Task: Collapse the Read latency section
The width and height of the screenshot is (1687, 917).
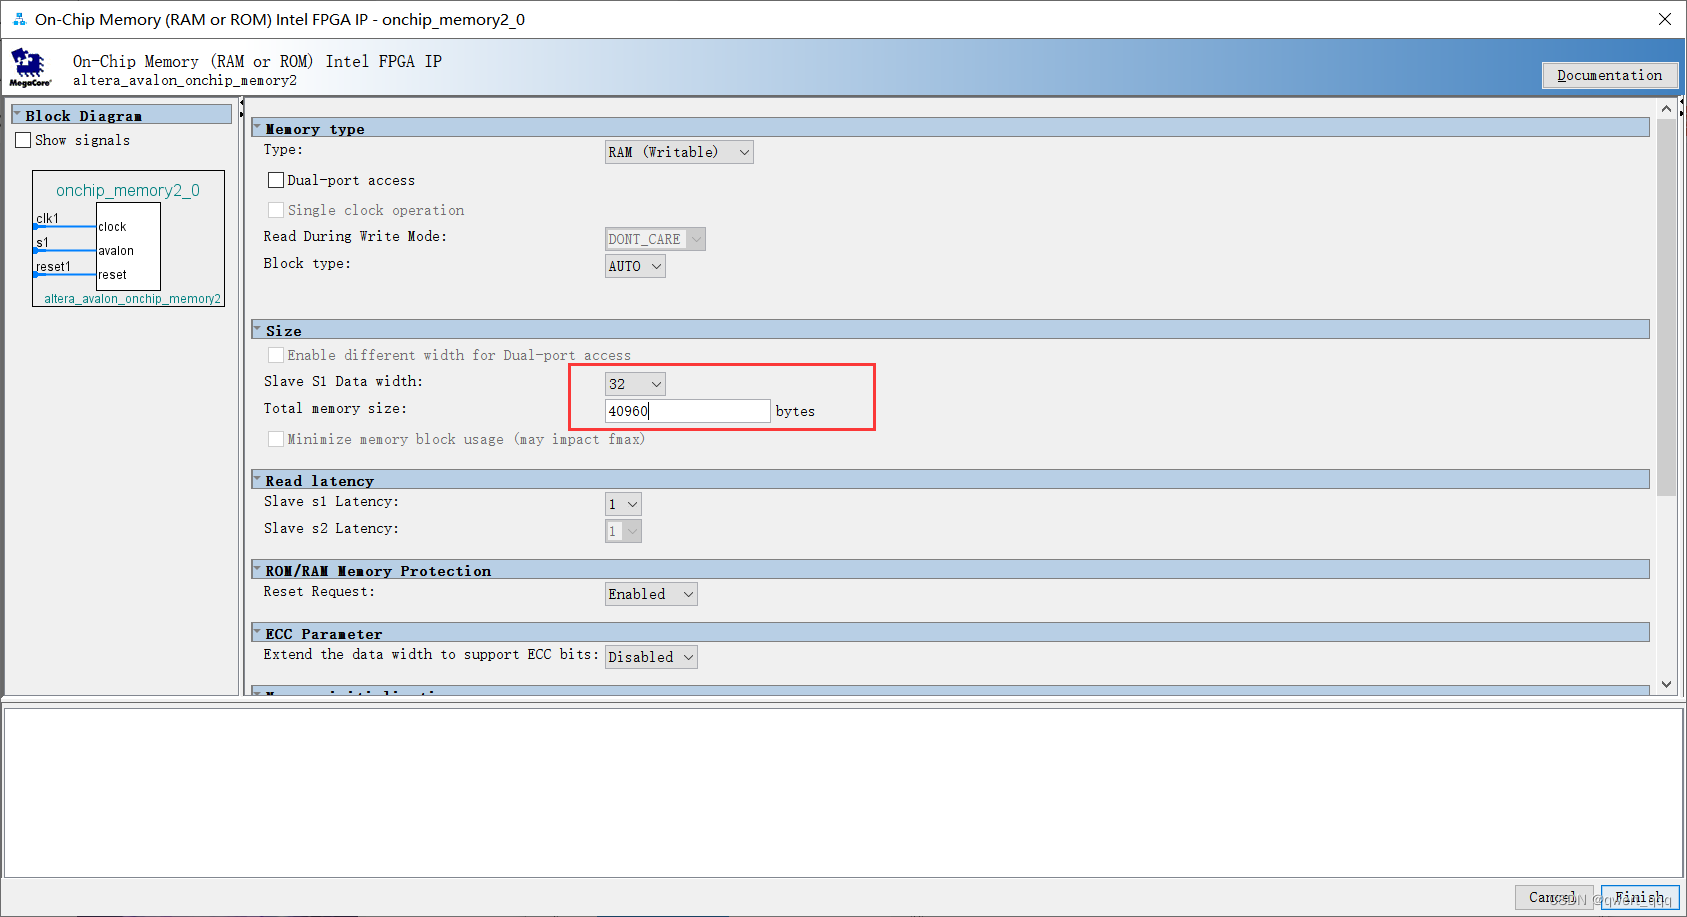Action: click(x=257, y=480)
